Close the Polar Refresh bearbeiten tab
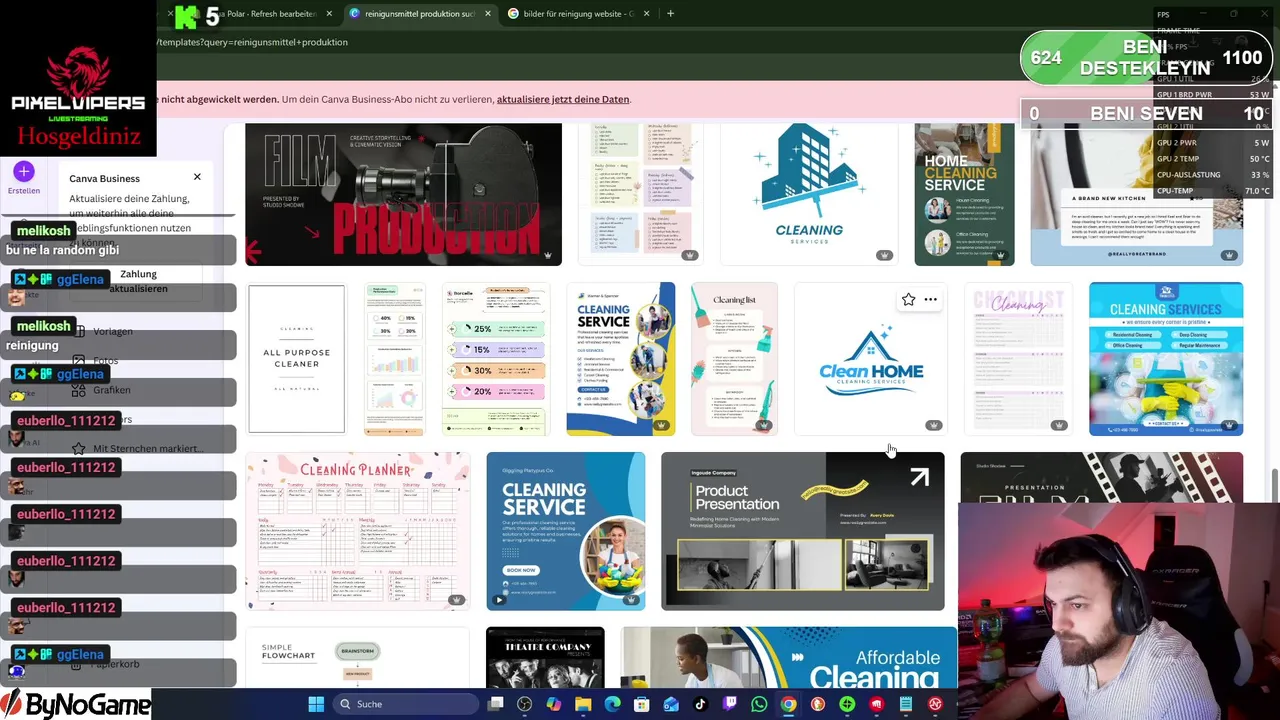The height and width of the screenshot is (720, 1280). [329, 14]
